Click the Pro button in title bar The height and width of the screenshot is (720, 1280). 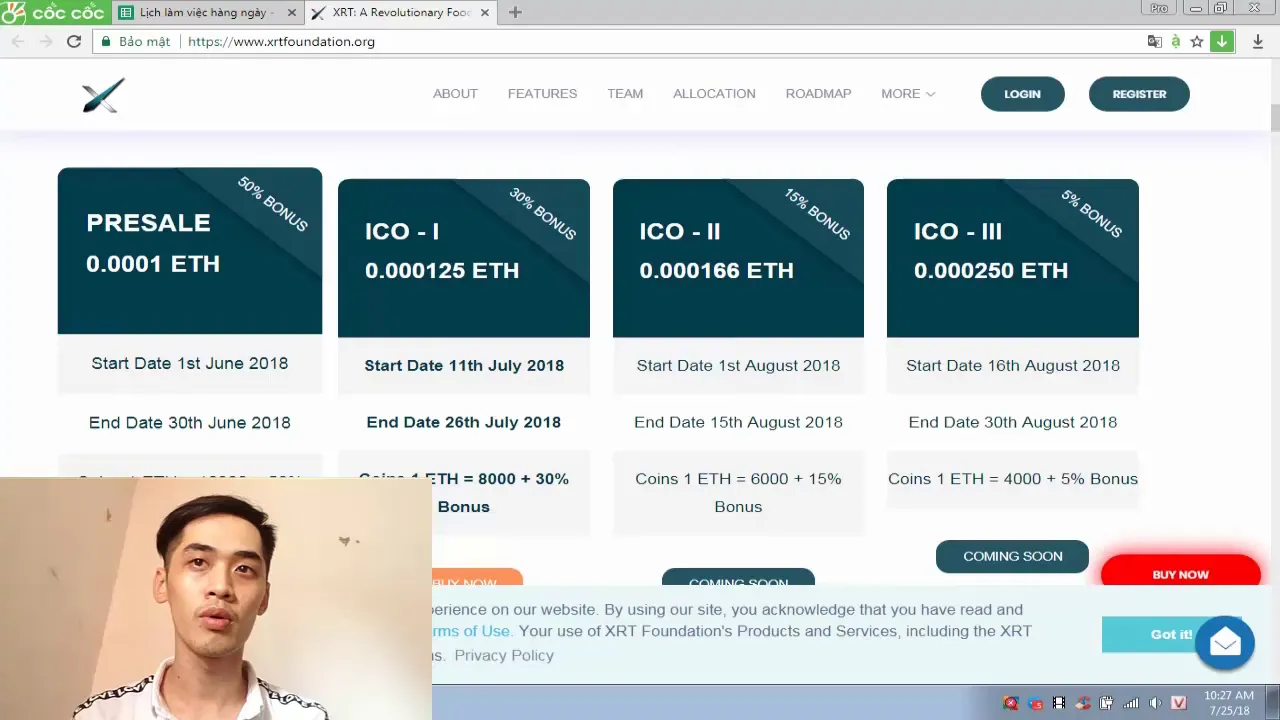[x=1159, y=8]
